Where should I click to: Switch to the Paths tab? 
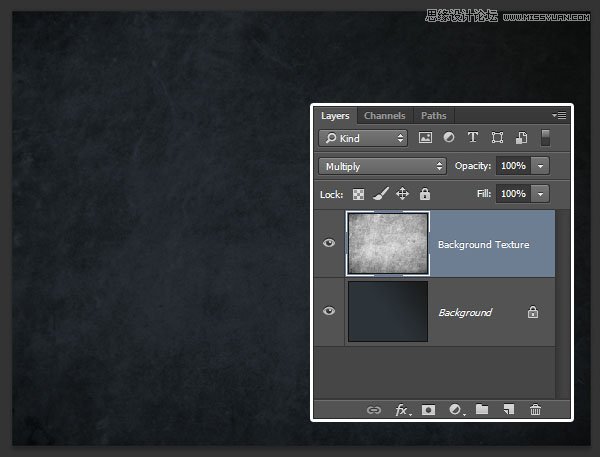click(433, 116)
